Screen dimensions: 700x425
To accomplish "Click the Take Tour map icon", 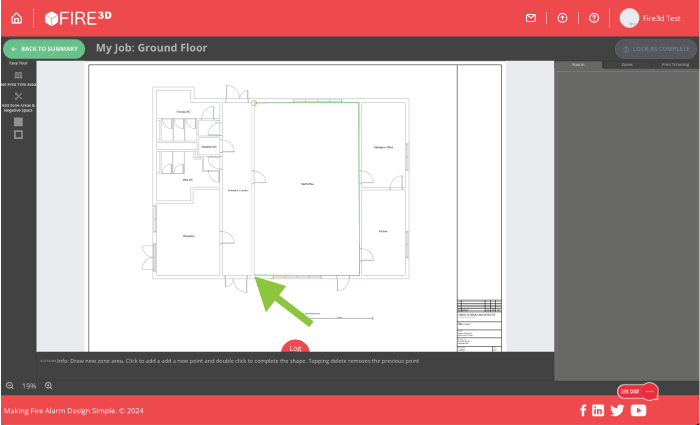I will [18, 75].
